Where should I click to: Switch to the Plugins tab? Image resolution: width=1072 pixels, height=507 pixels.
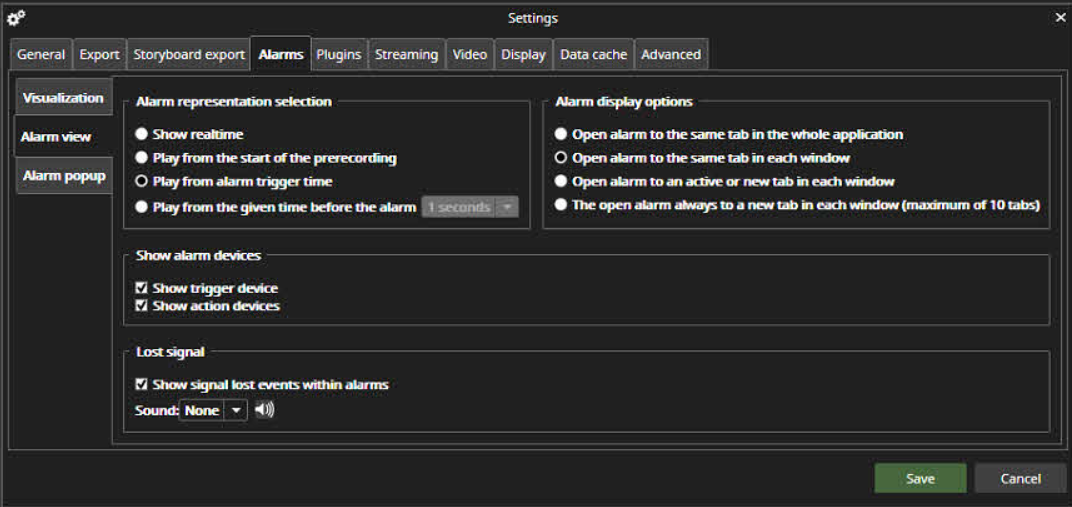click(338, 55)
